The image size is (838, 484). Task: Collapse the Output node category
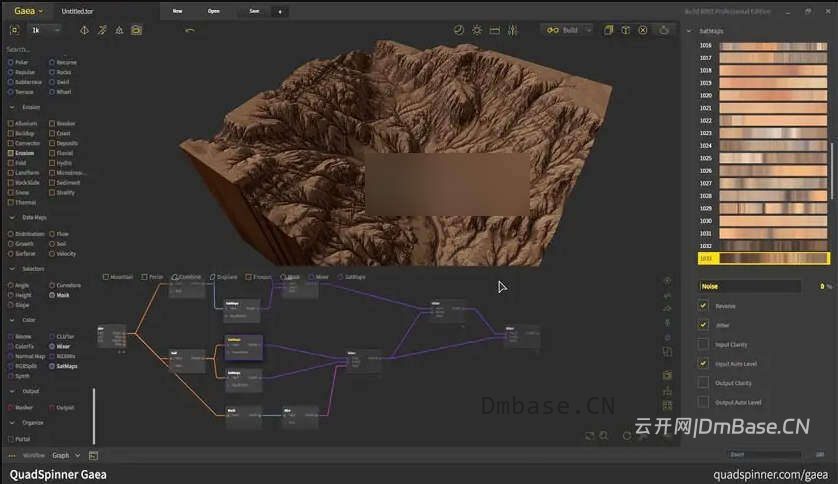coord(12,391)
